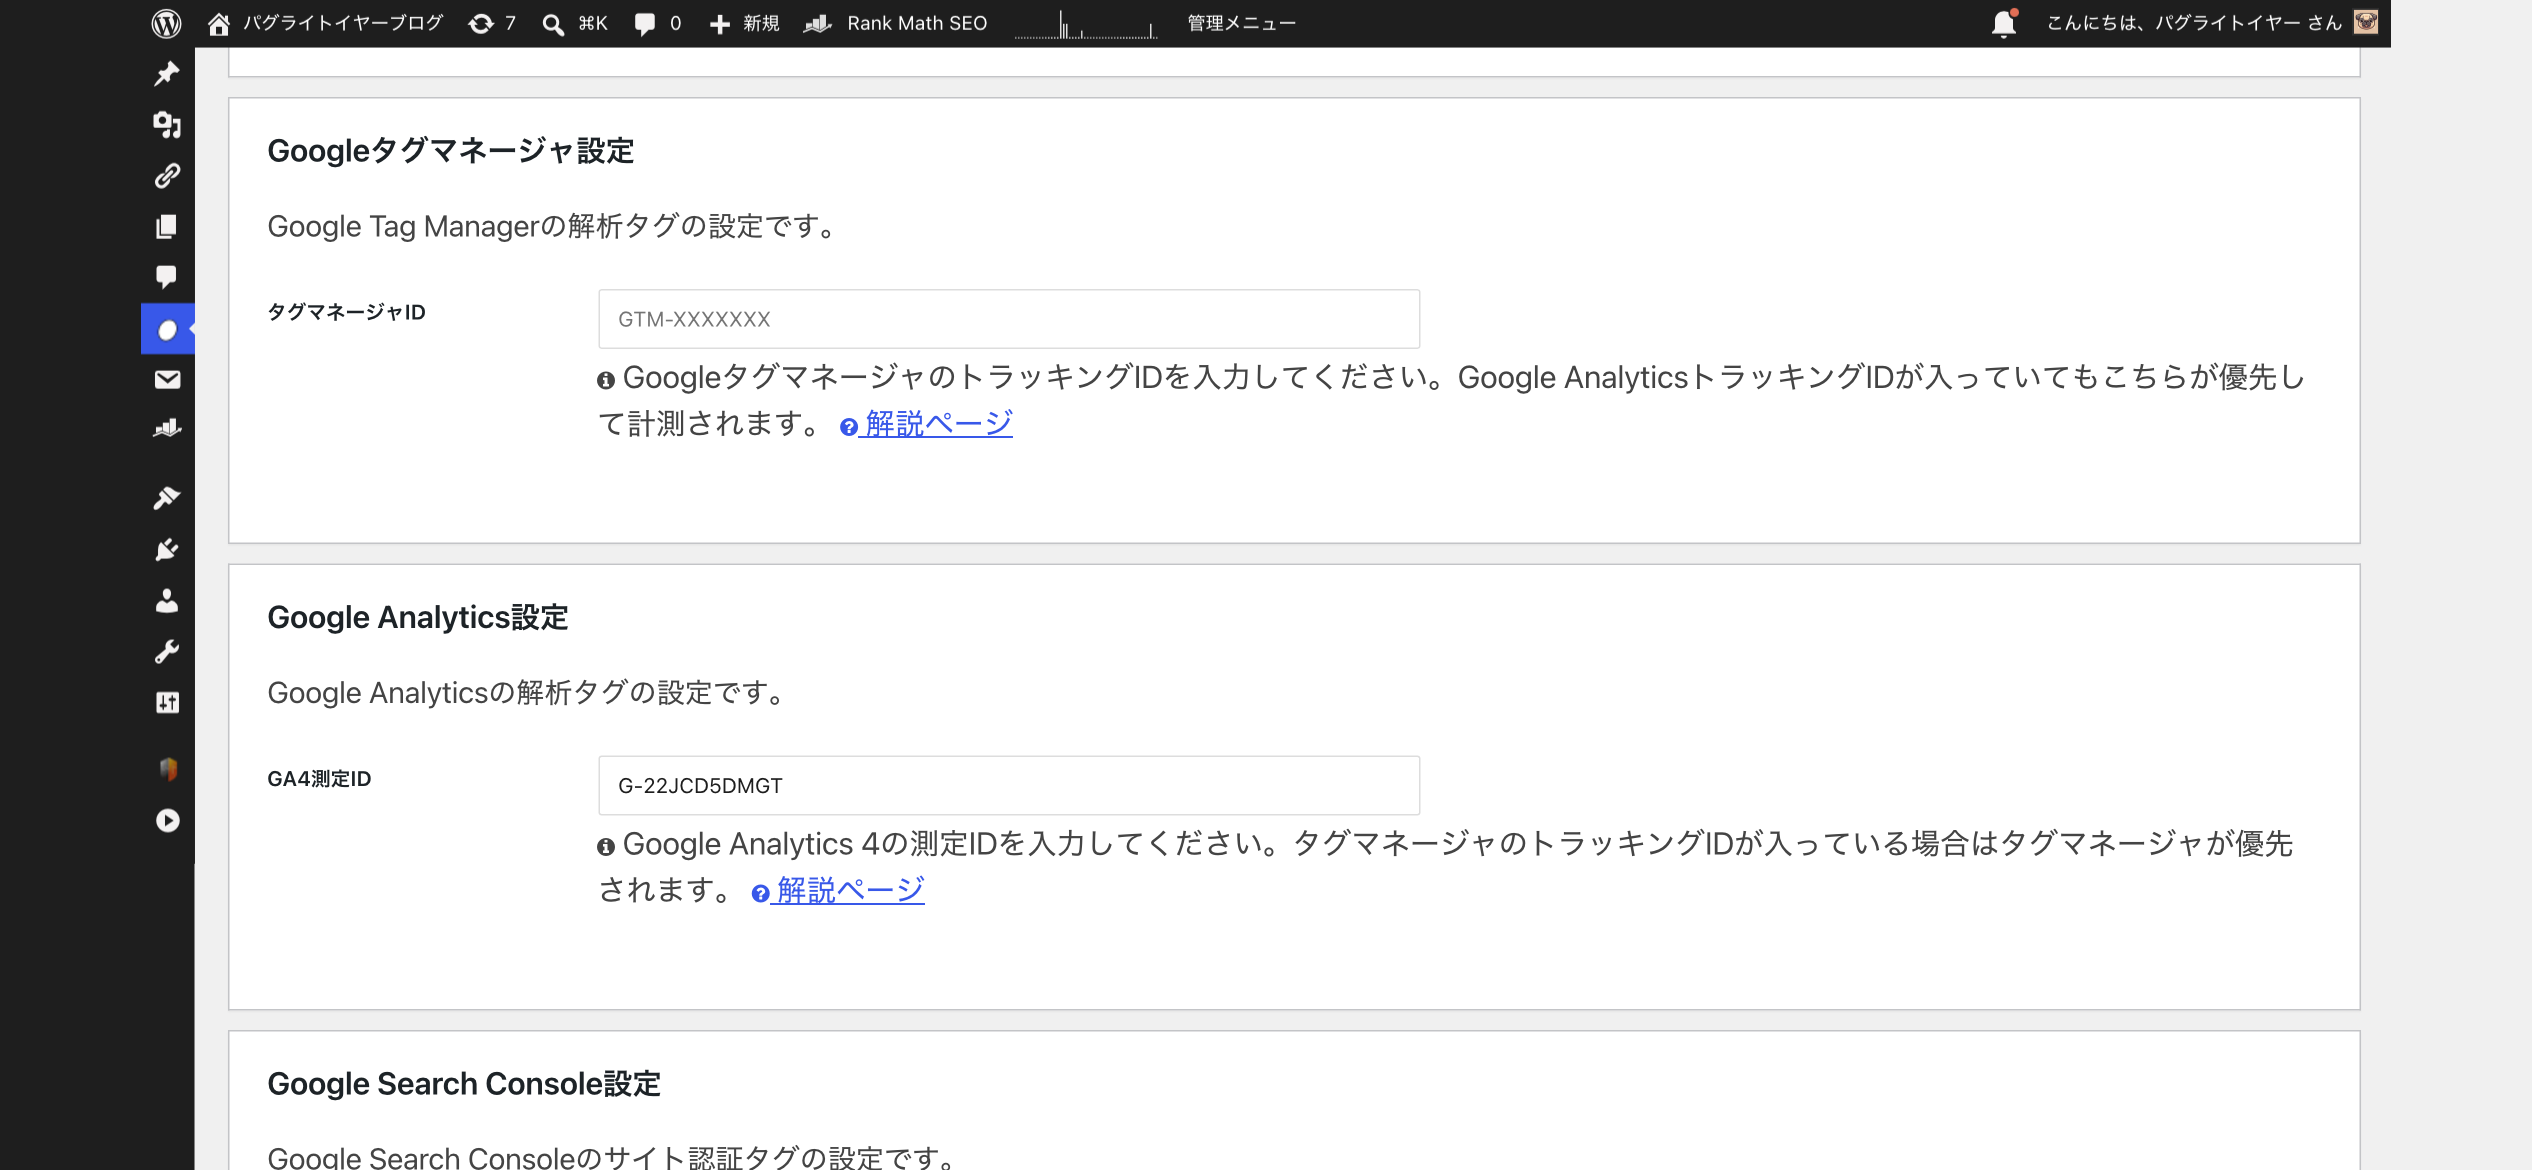Open updates icon showing 7

[x=492, y=23]
